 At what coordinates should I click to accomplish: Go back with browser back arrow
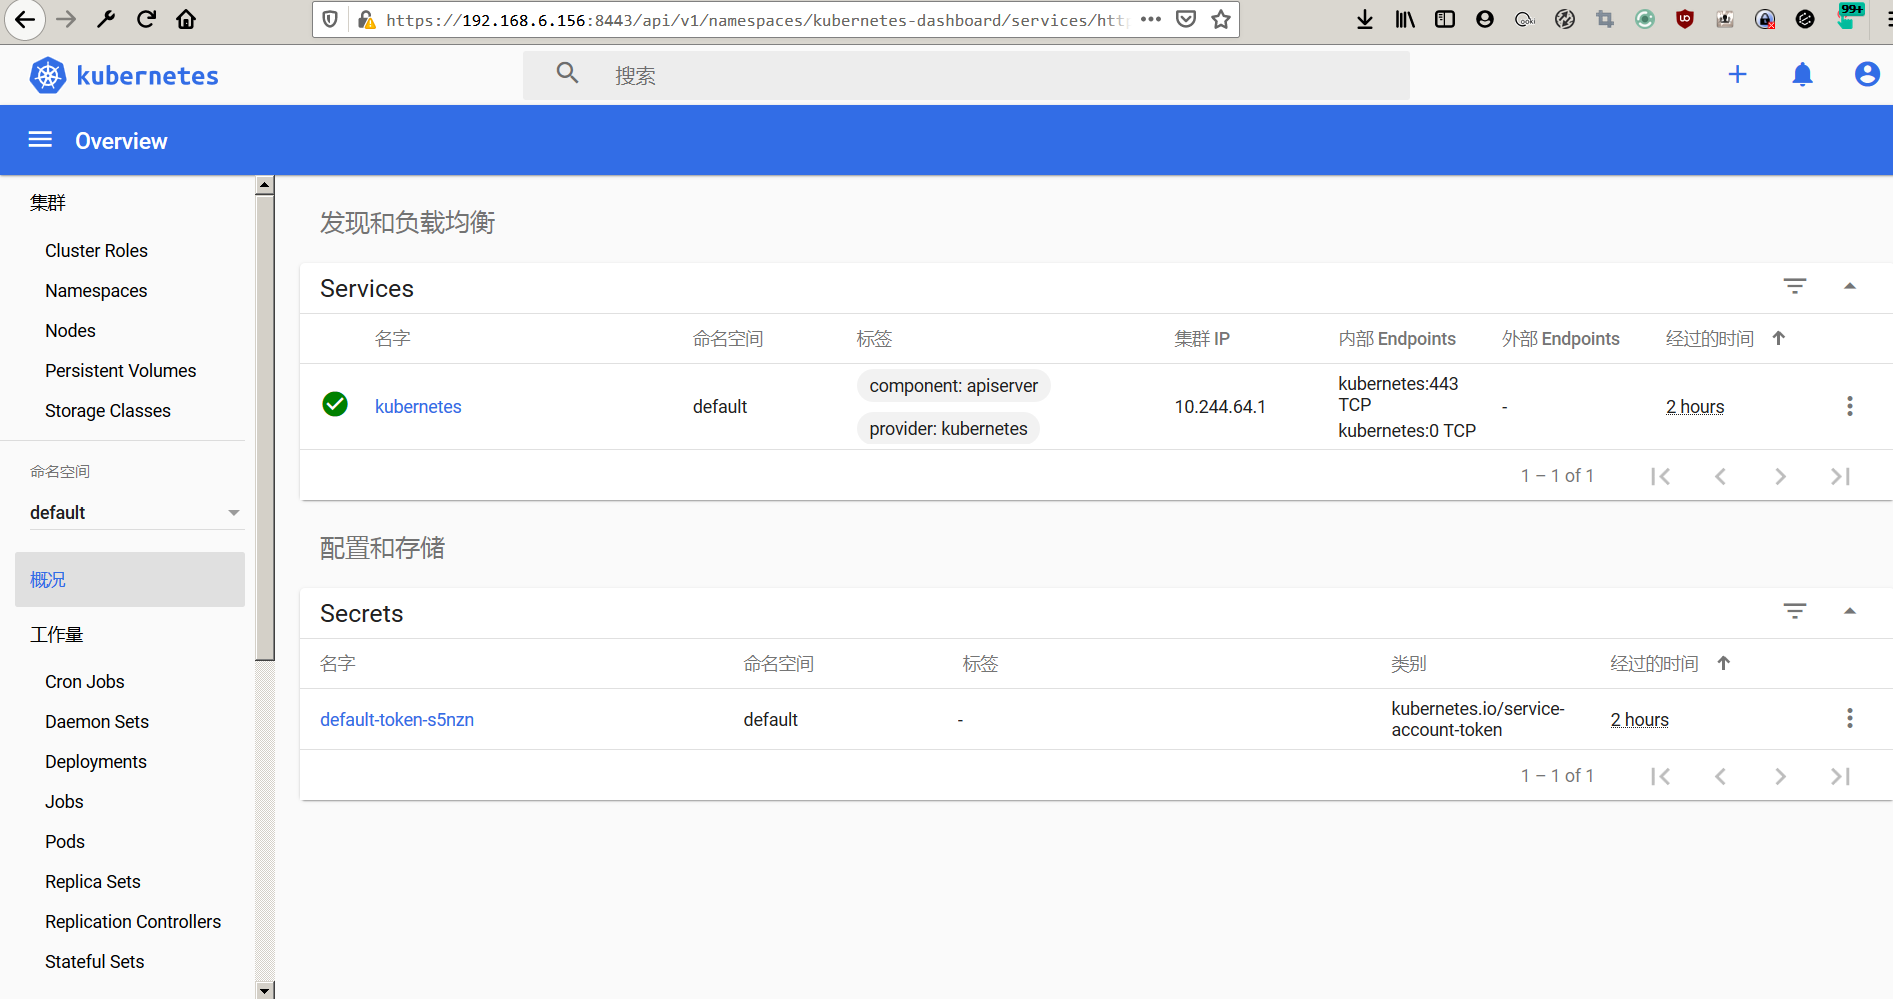(25, 19)
